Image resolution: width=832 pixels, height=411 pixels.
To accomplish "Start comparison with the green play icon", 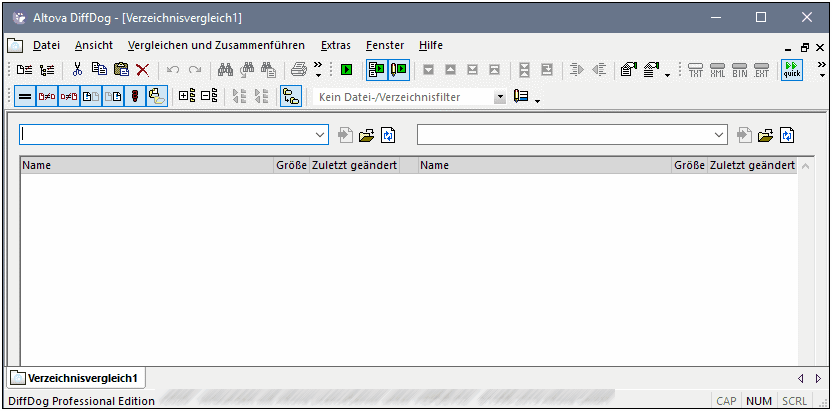I will click(346, 69).
